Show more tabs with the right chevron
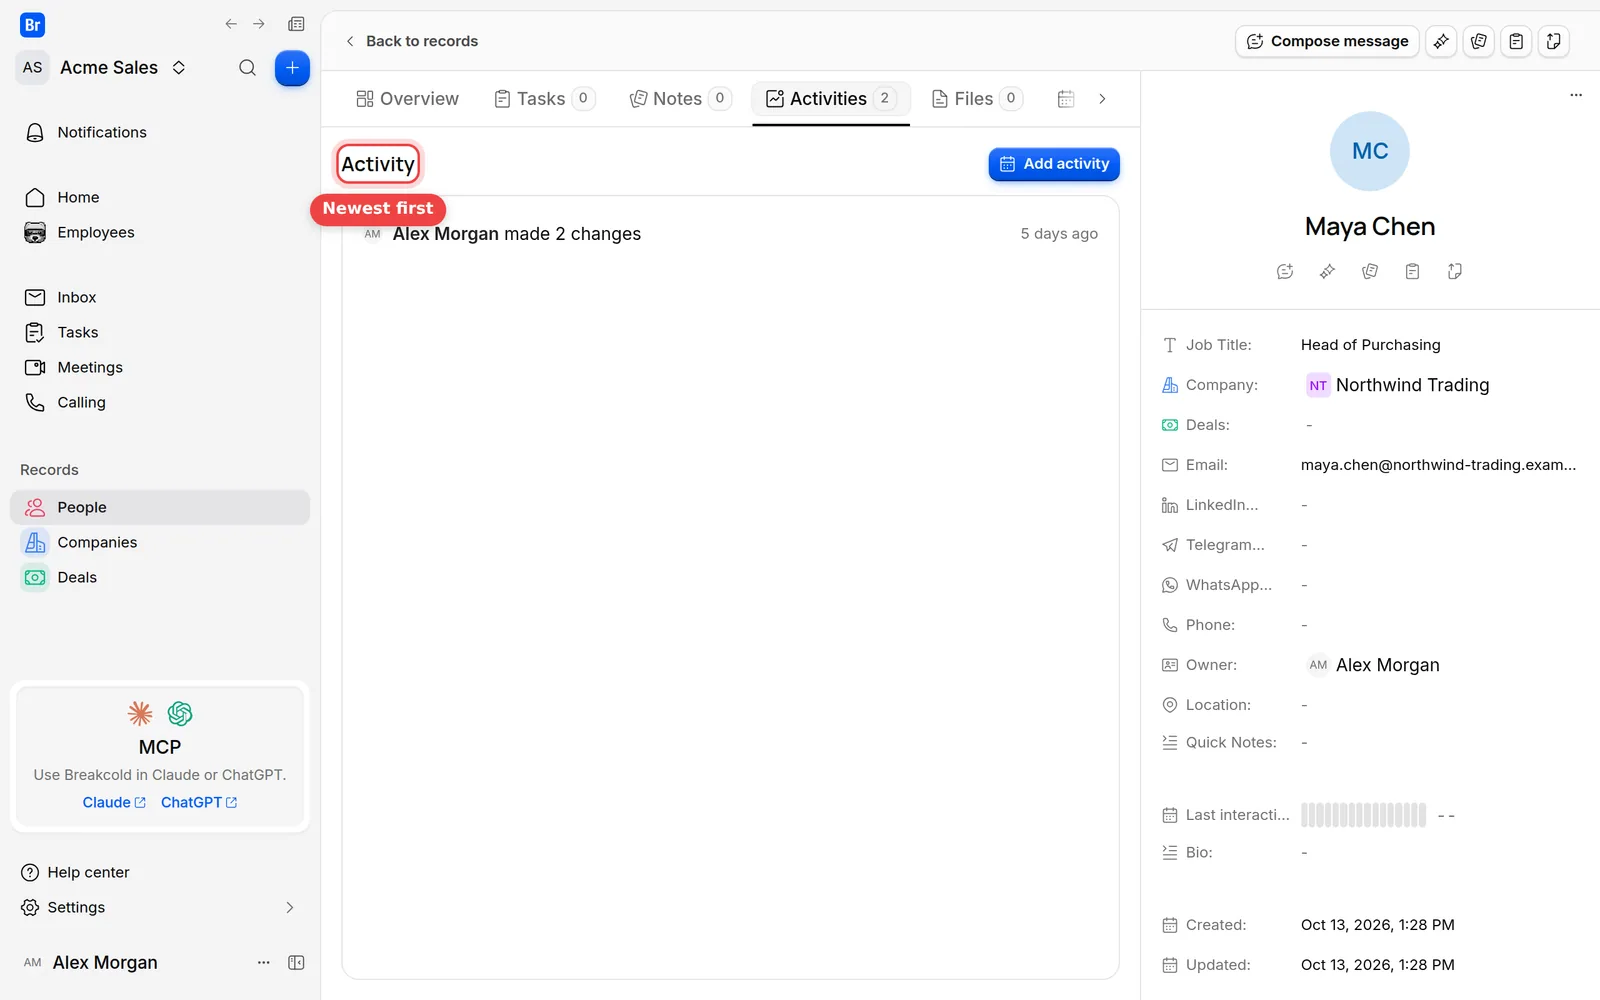Screen dimensions: 1600x1000 (x=1102, y=99)
